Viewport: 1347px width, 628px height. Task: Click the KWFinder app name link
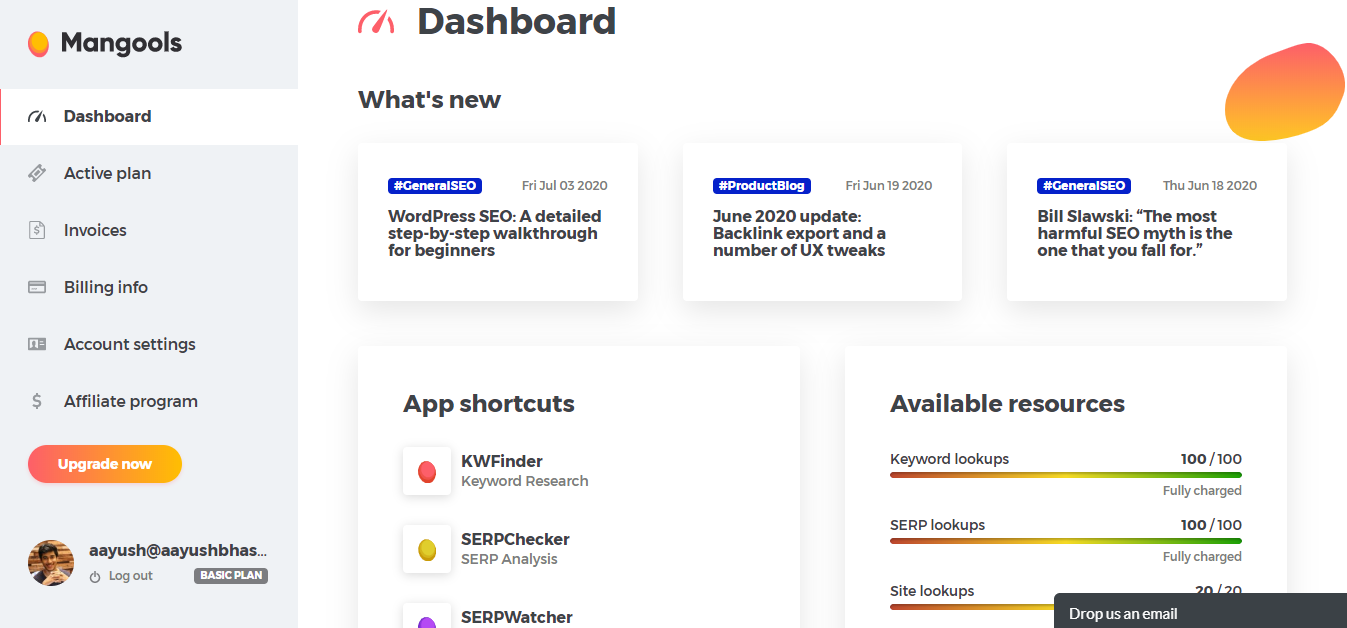tap(502, 461)
